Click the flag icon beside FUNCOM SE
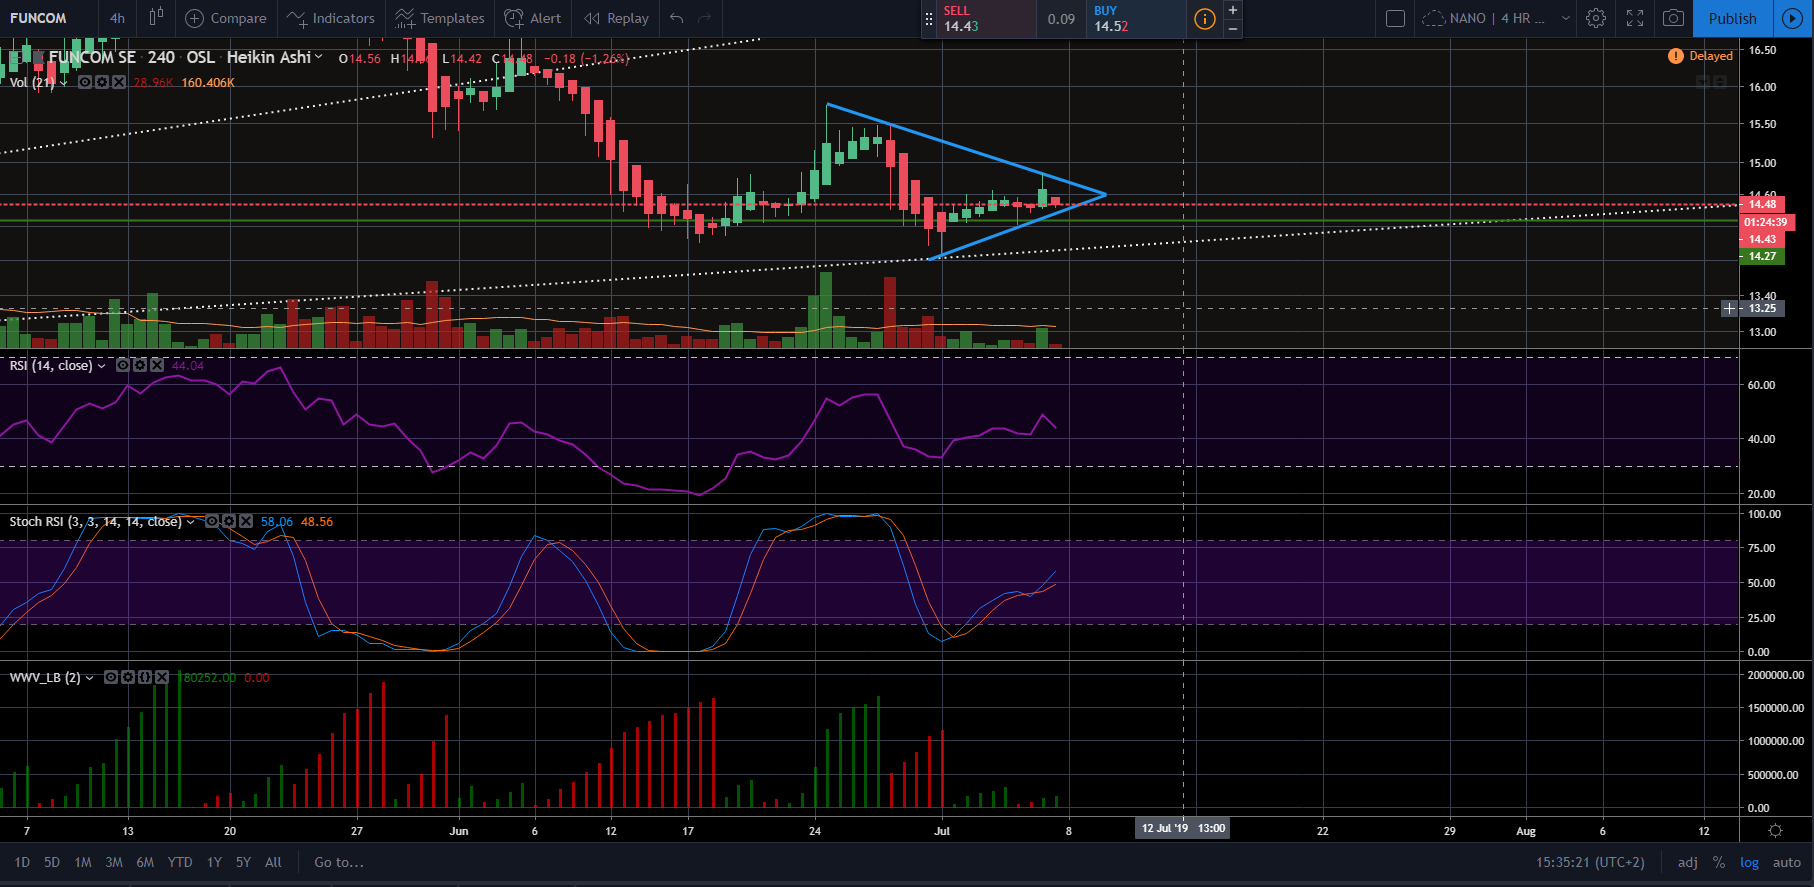The image size is (1814, 887). click(x=38, y=57)
